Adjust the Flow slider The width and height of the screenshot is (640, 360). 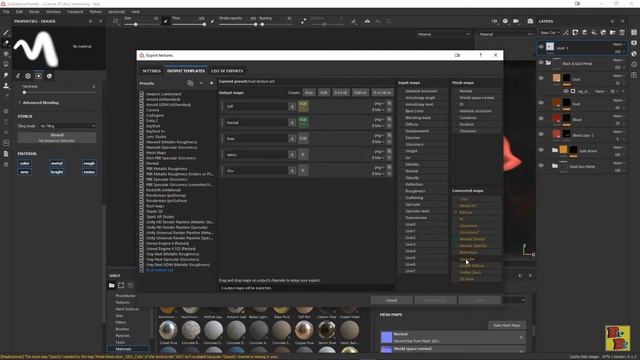pos(189,24)
